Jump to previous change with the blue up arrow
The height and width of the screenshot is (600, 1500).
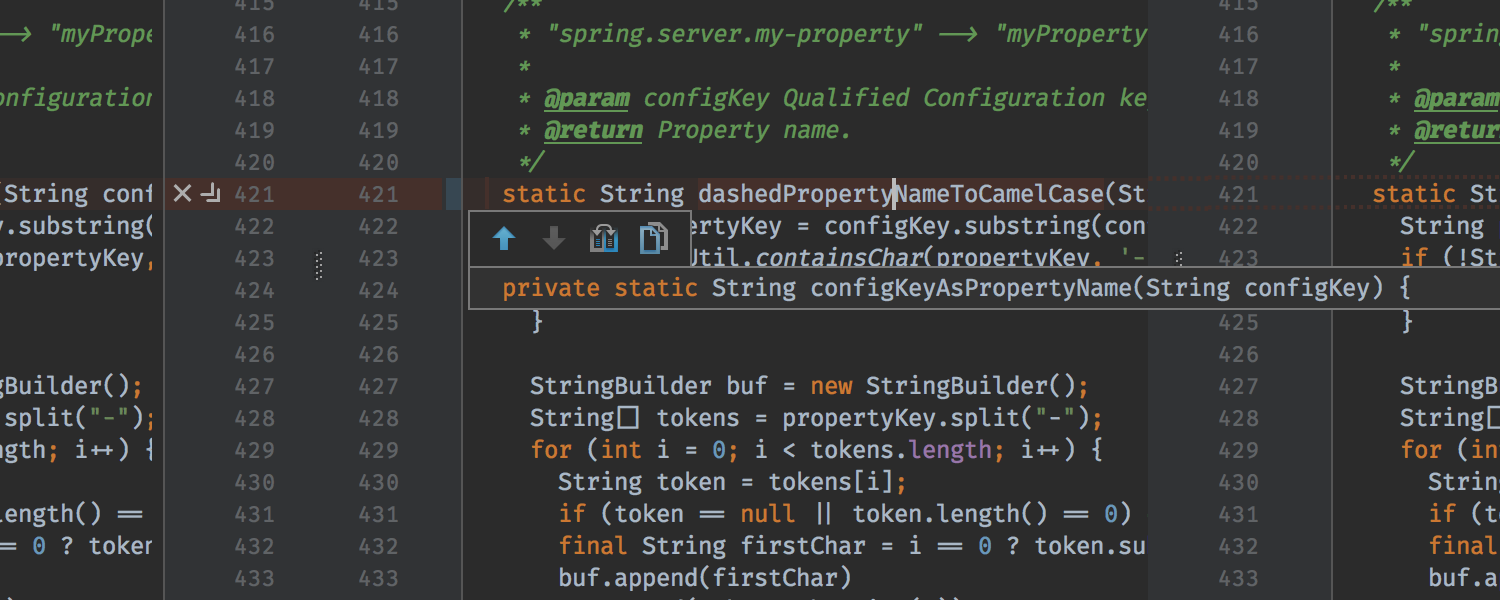[504, 239]
